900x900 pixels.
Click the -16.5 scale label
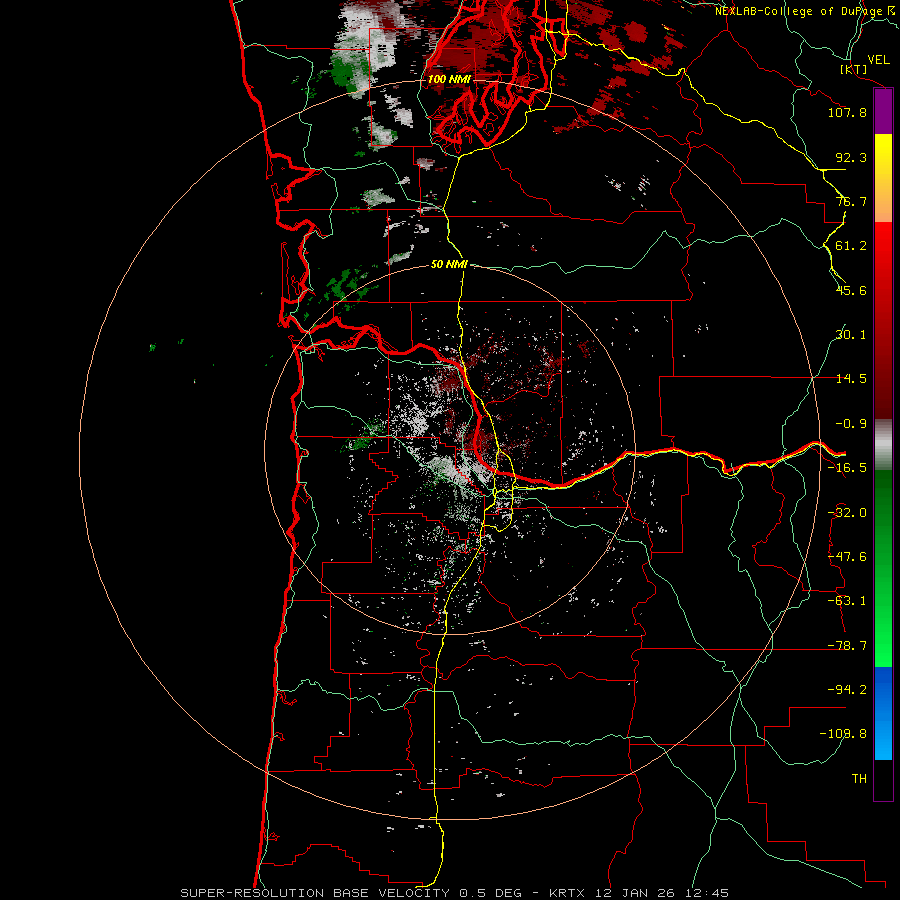click(x=847, y=468)
